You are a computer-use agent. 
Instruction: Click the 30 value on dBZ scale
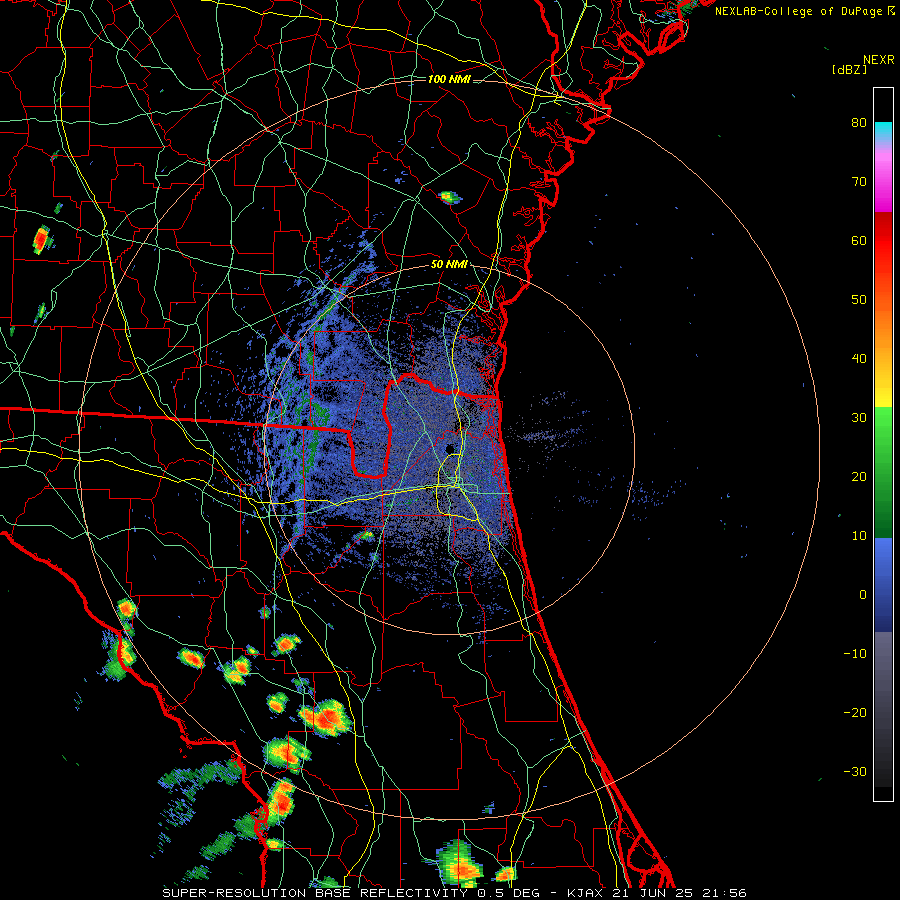click(x=859, y=418)
